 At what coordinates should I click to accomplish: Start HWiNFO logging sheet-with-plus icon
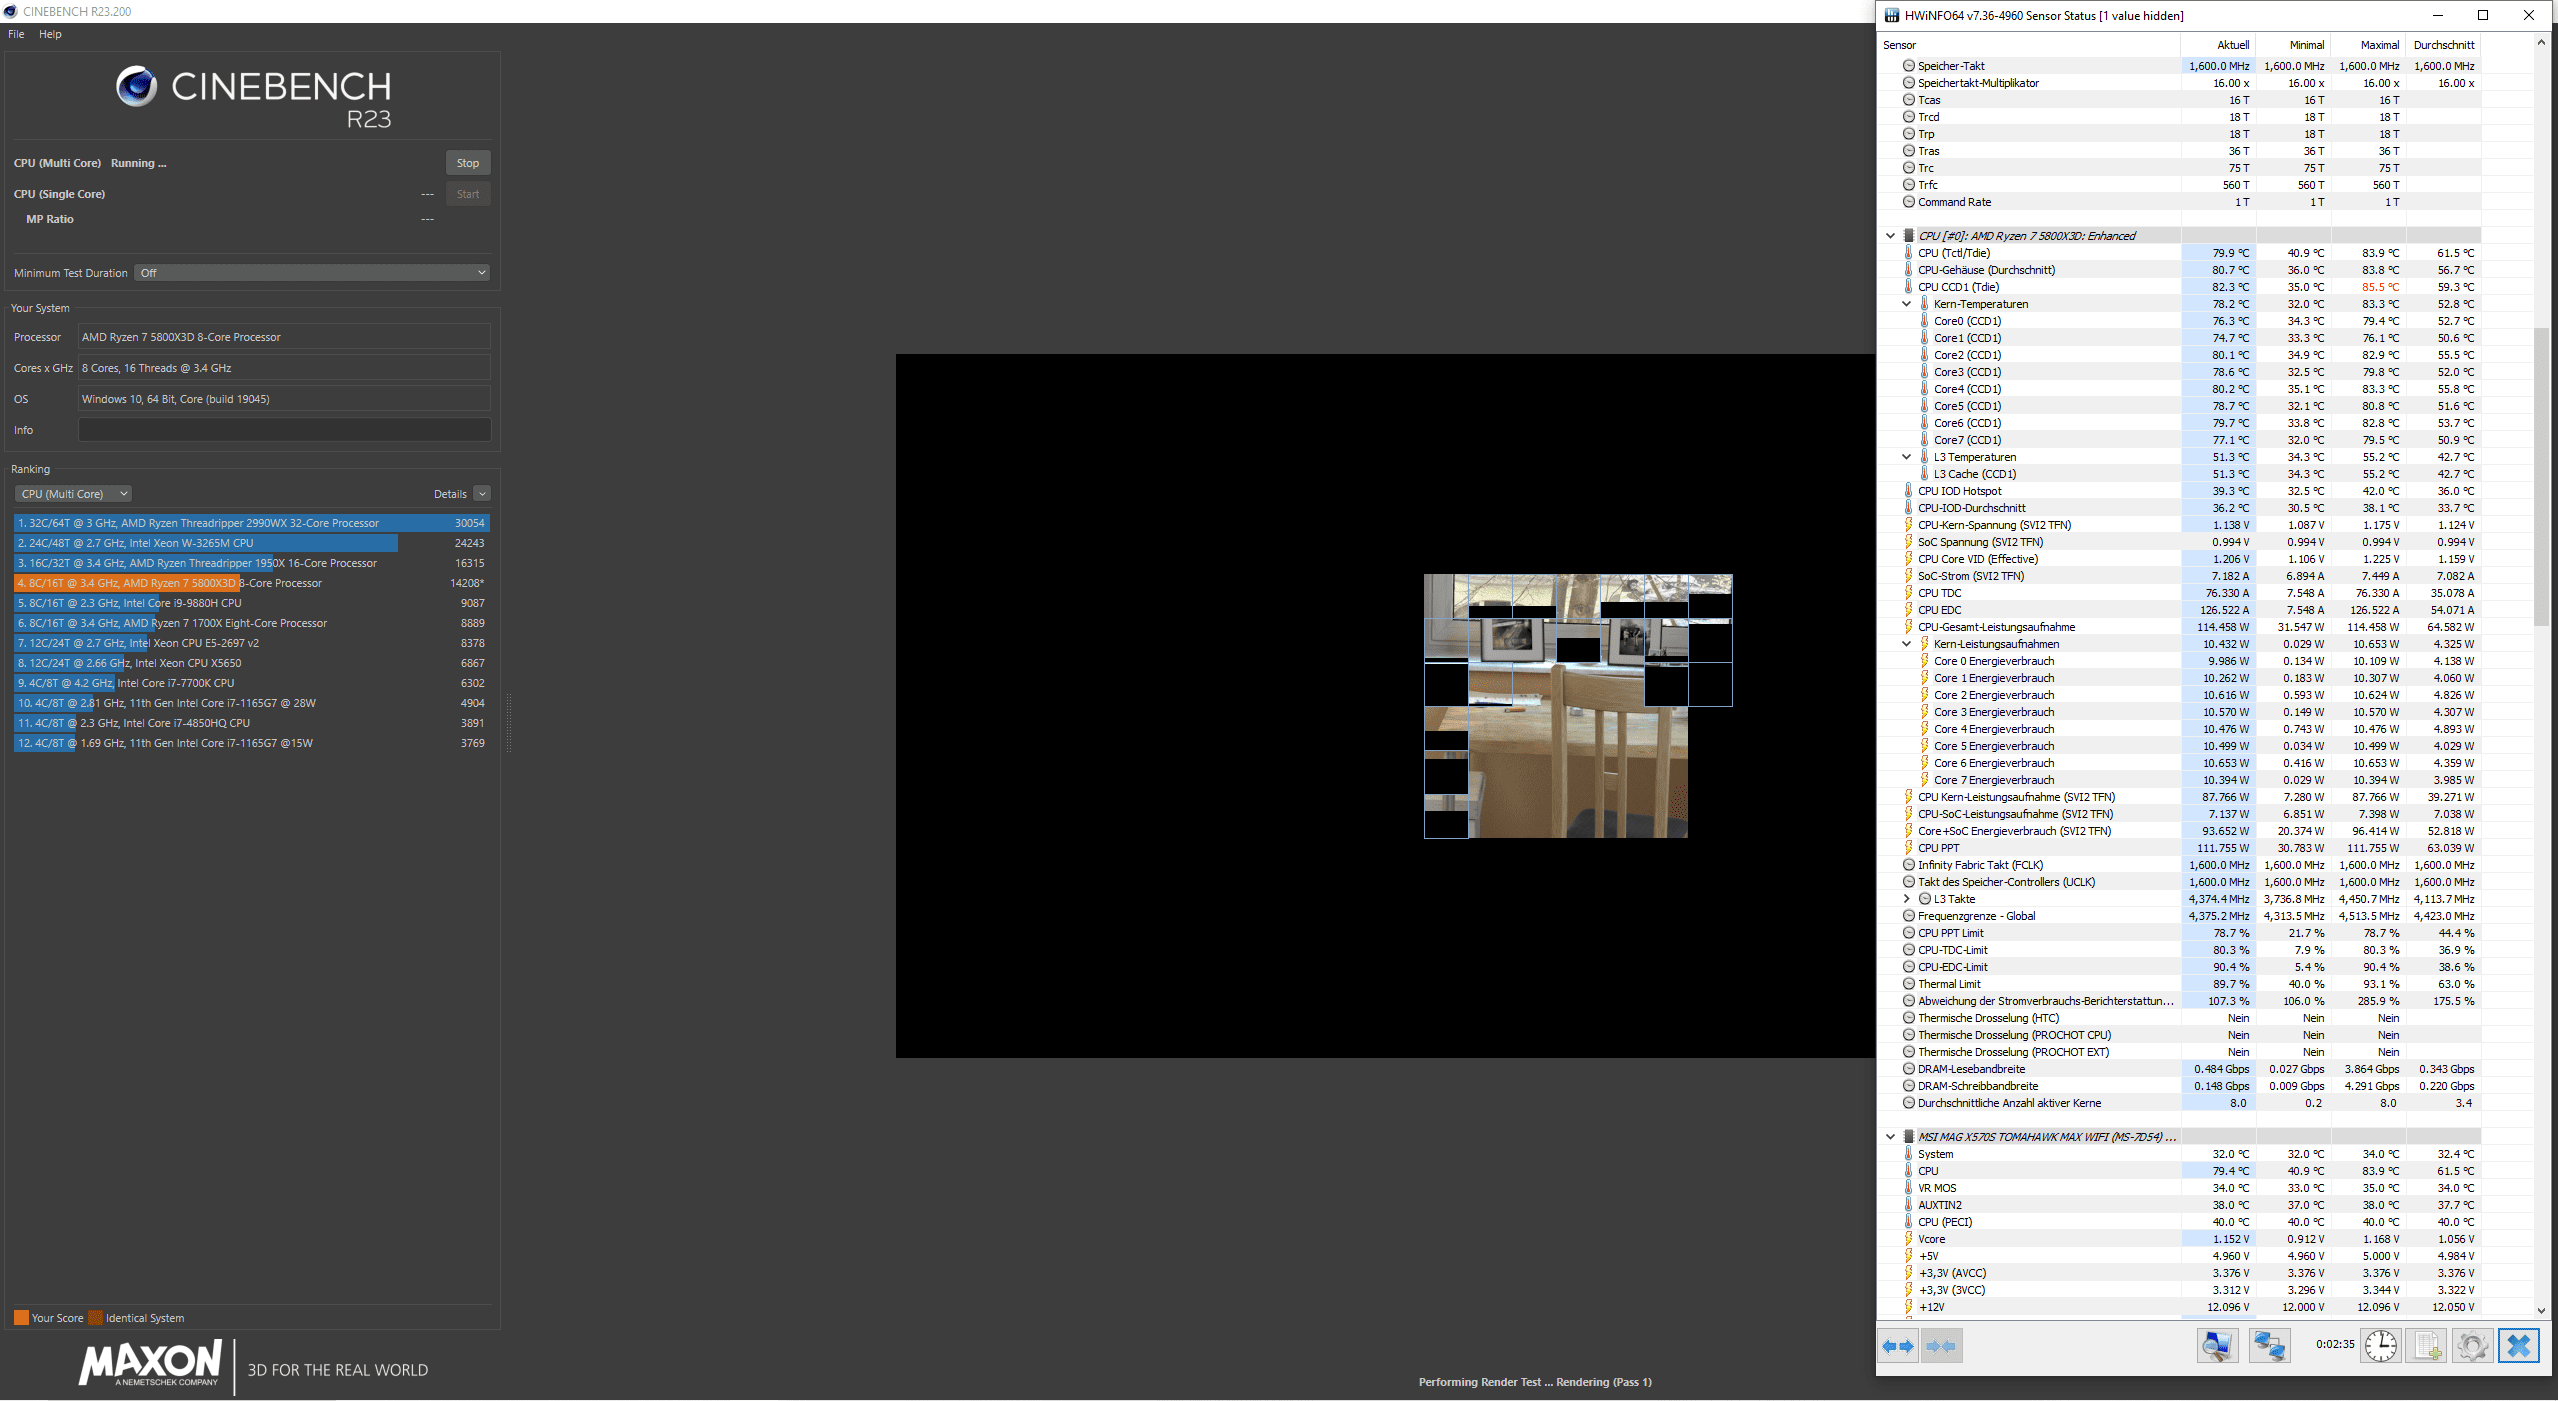(x=2427, y=1346)
